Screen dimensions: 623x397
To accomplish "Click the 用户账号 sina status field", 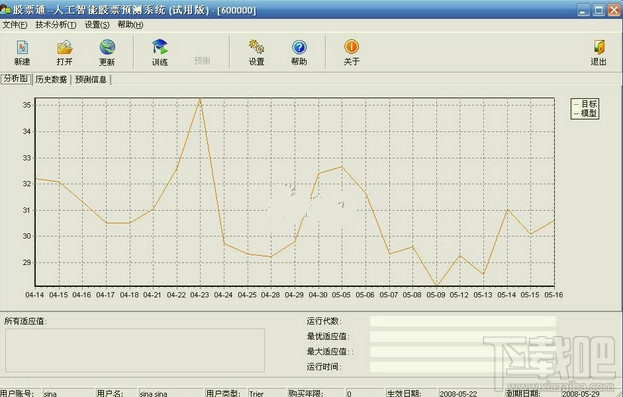I will pos(68,393).
